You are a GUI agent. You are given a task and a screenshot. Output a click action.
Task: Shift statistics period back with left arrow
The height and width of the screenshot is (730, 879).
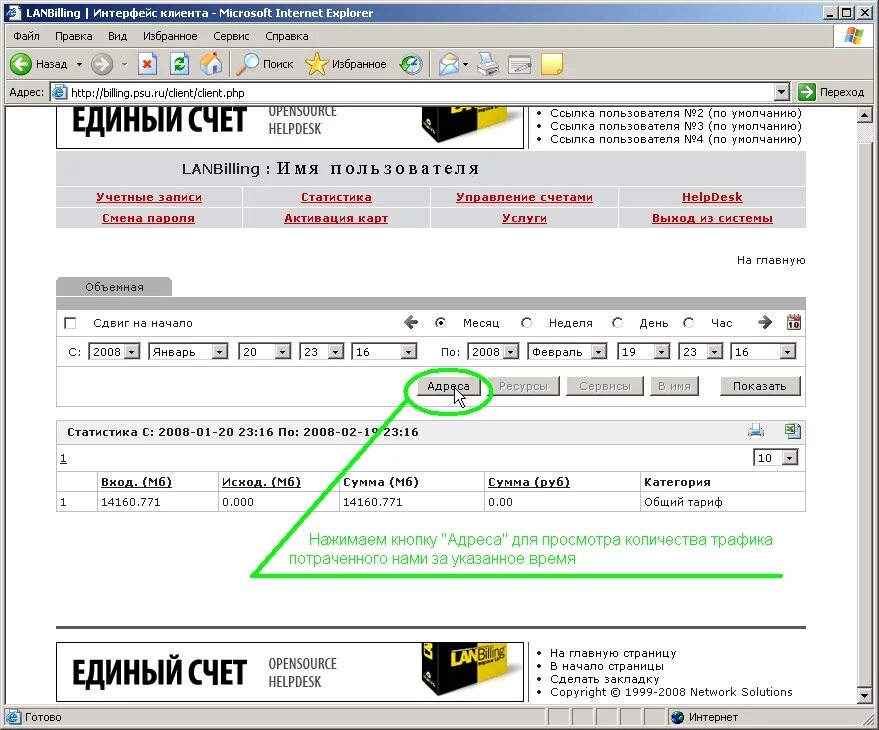point(411,322)
